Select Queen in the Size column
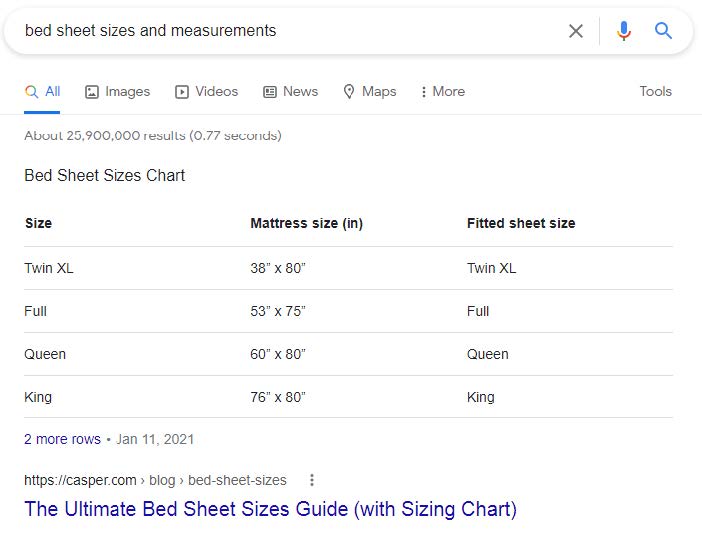The width and height of the screenshot is (702, 537). (45, 354)
